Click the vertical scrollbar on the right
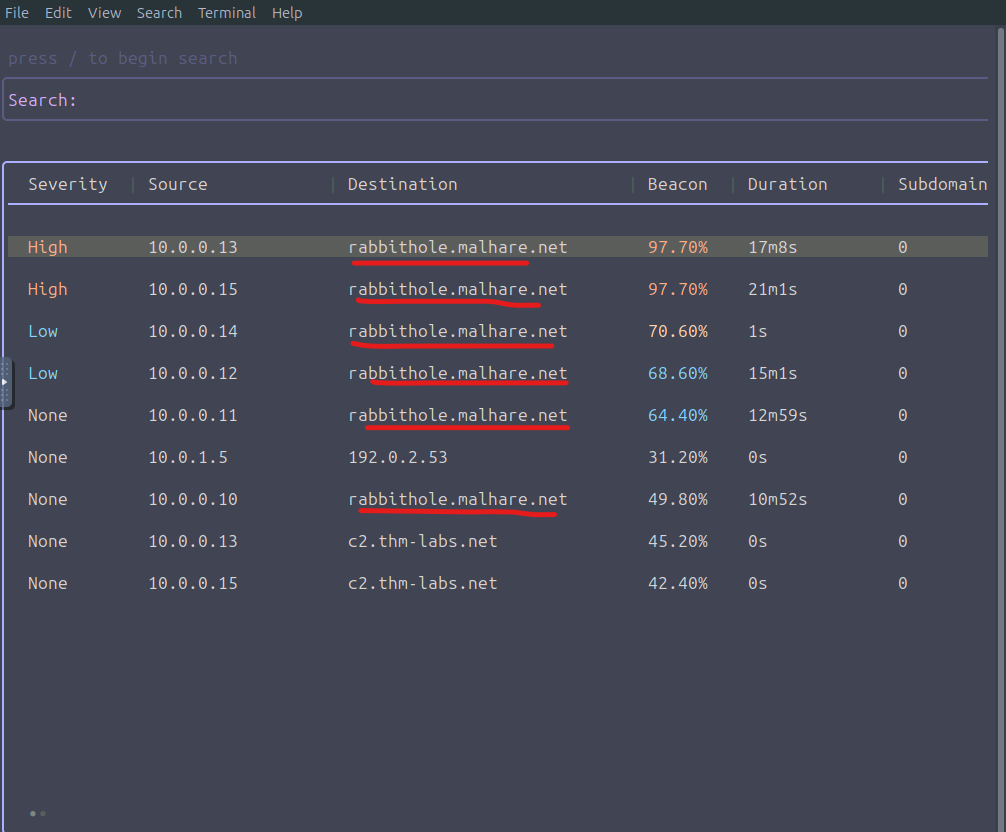Viewport: 1006px width, 832px height. point(1001,429)
